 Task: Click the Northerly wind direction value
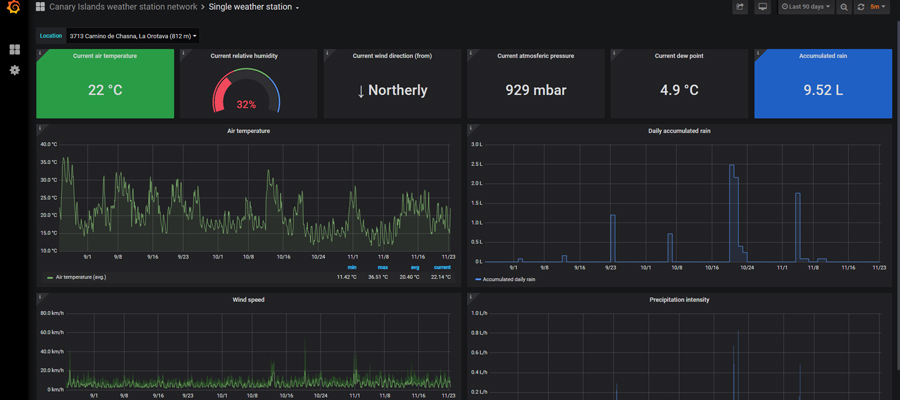point(392,90)
